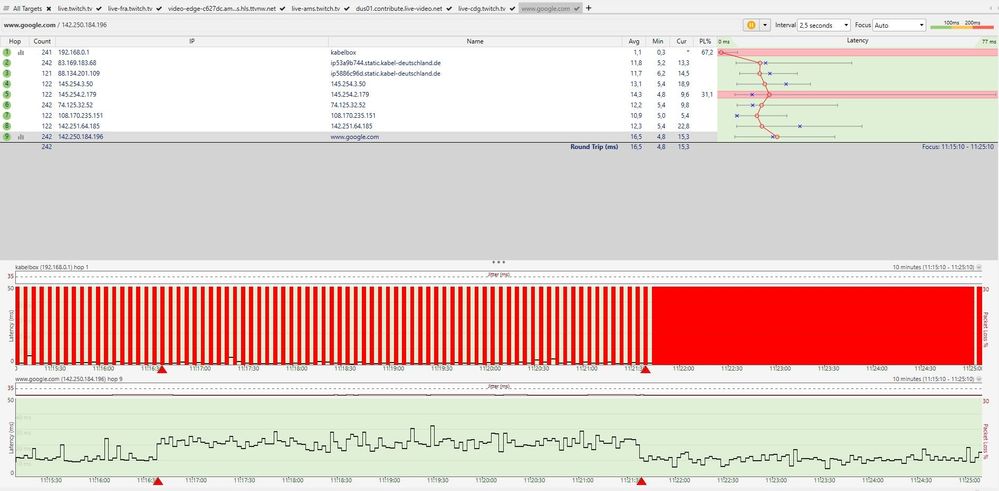Viewport: 999px width, 491px height.
Task: Click hop 5 green number badge
Action: [7, 94]
